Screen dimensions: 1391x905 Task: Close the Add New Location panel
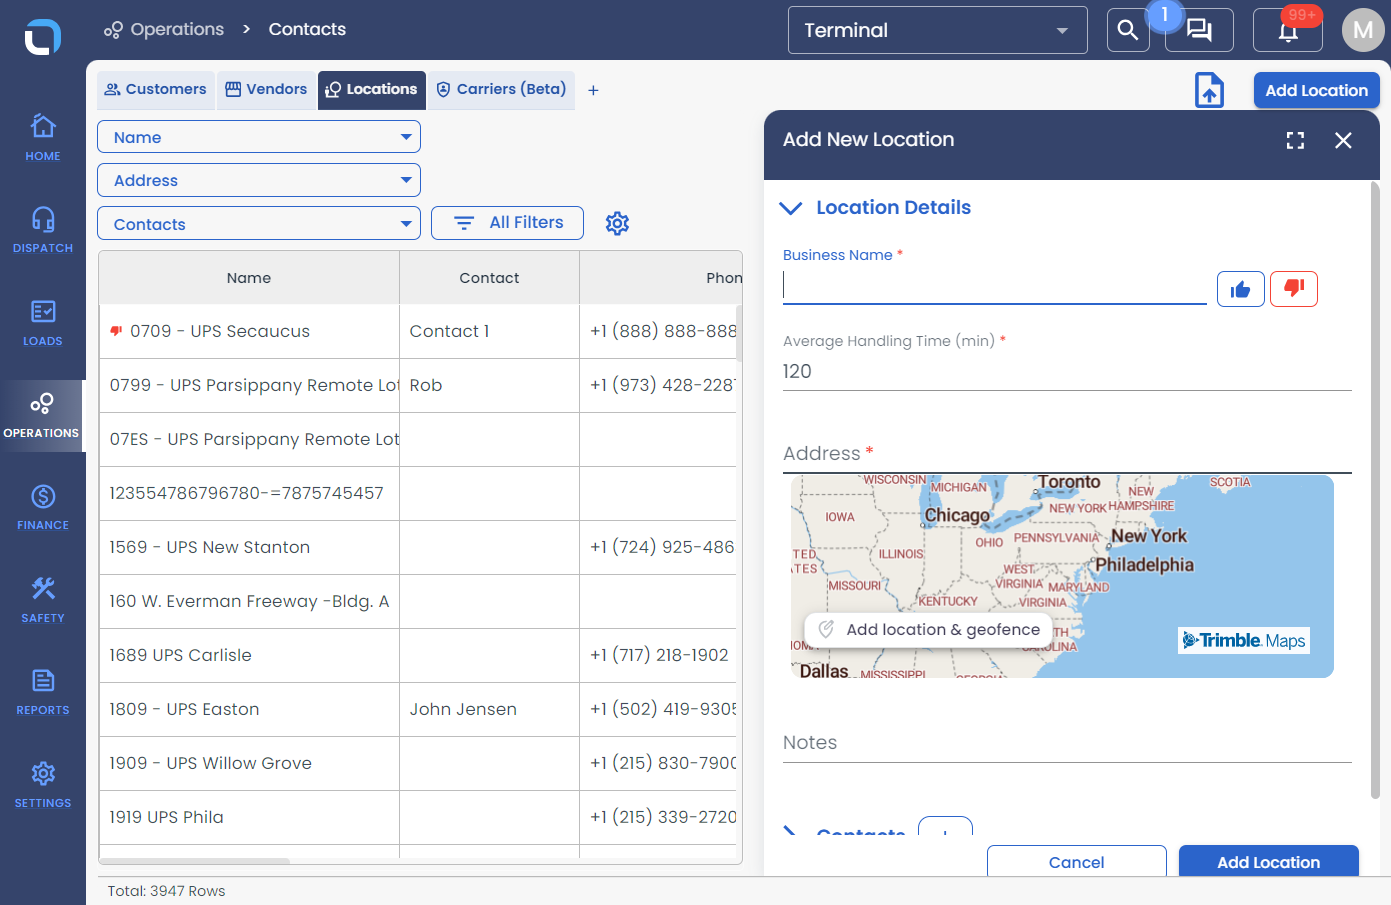[1343, 140]
